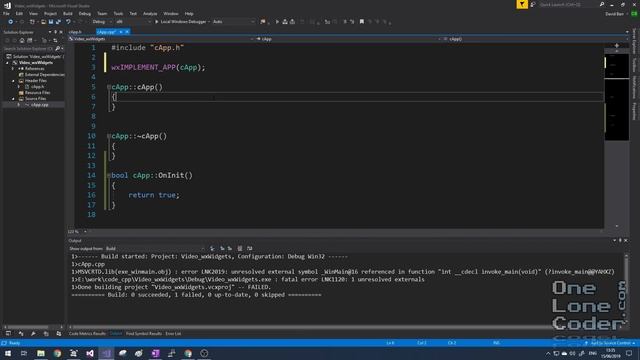Collapse the Video_wxWidgets project node
Image resolution: width=640 pixels, height=360 pixels.
(7, 63)
